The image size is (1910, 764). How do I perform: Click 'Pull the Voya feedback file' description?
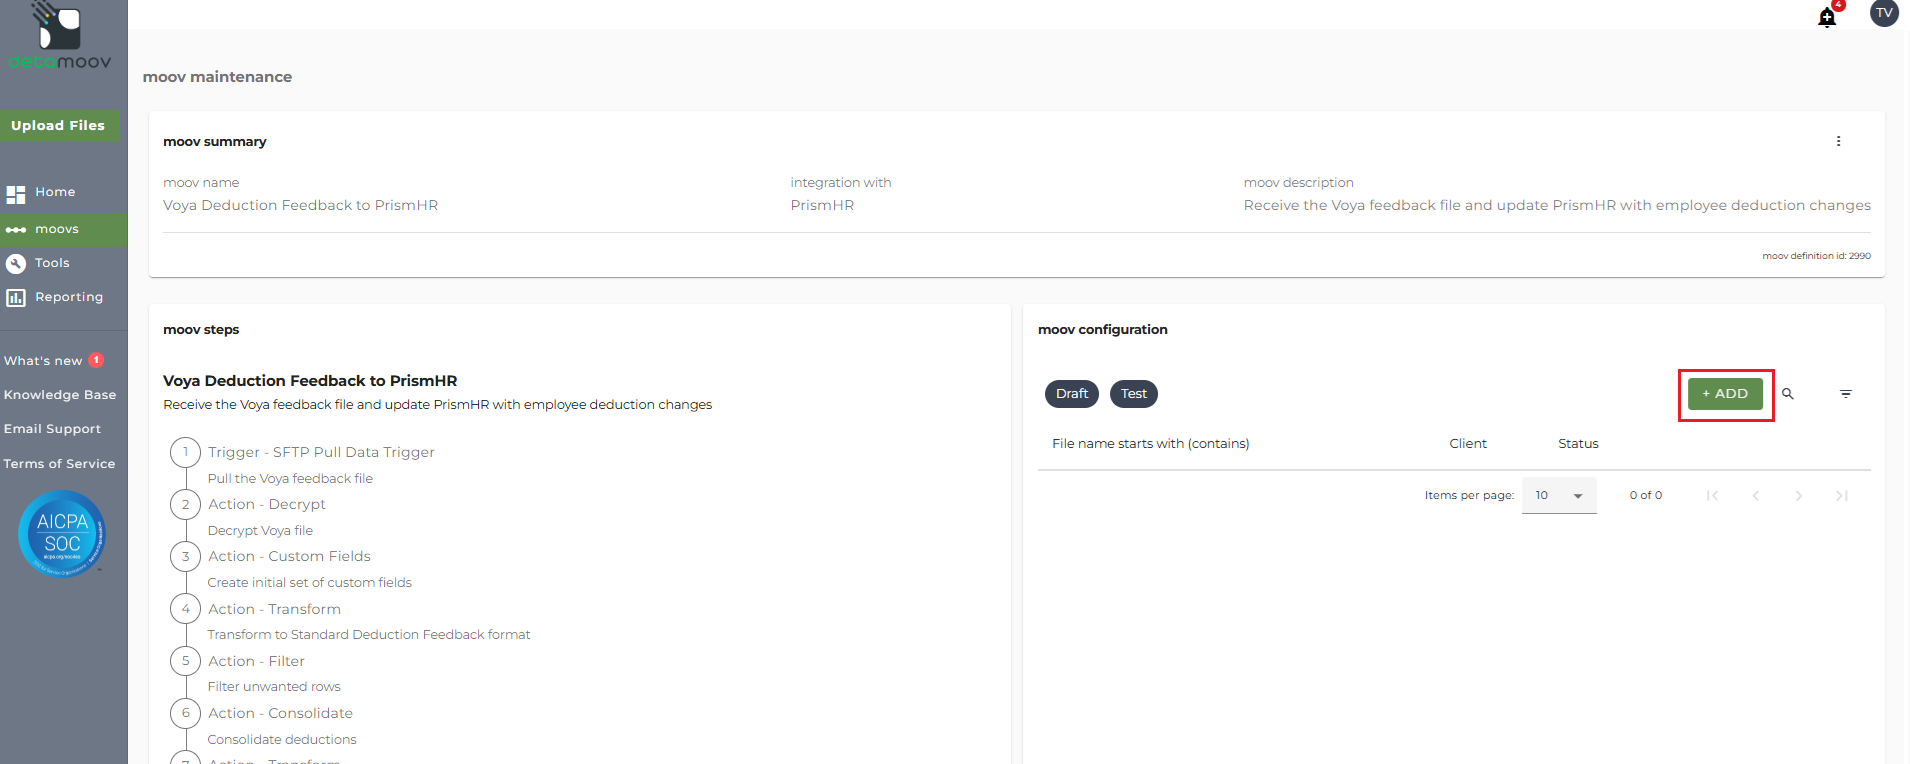pos(290,479)
